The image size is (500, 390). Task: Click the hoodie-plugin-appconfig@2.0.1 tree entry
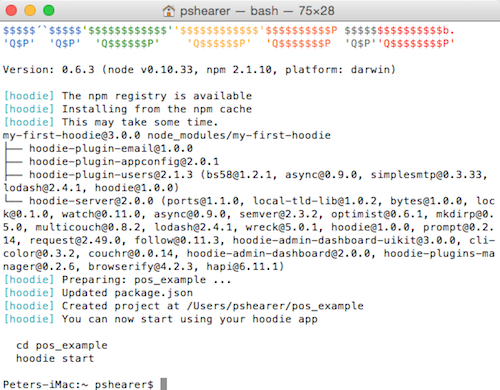point(124,162)
